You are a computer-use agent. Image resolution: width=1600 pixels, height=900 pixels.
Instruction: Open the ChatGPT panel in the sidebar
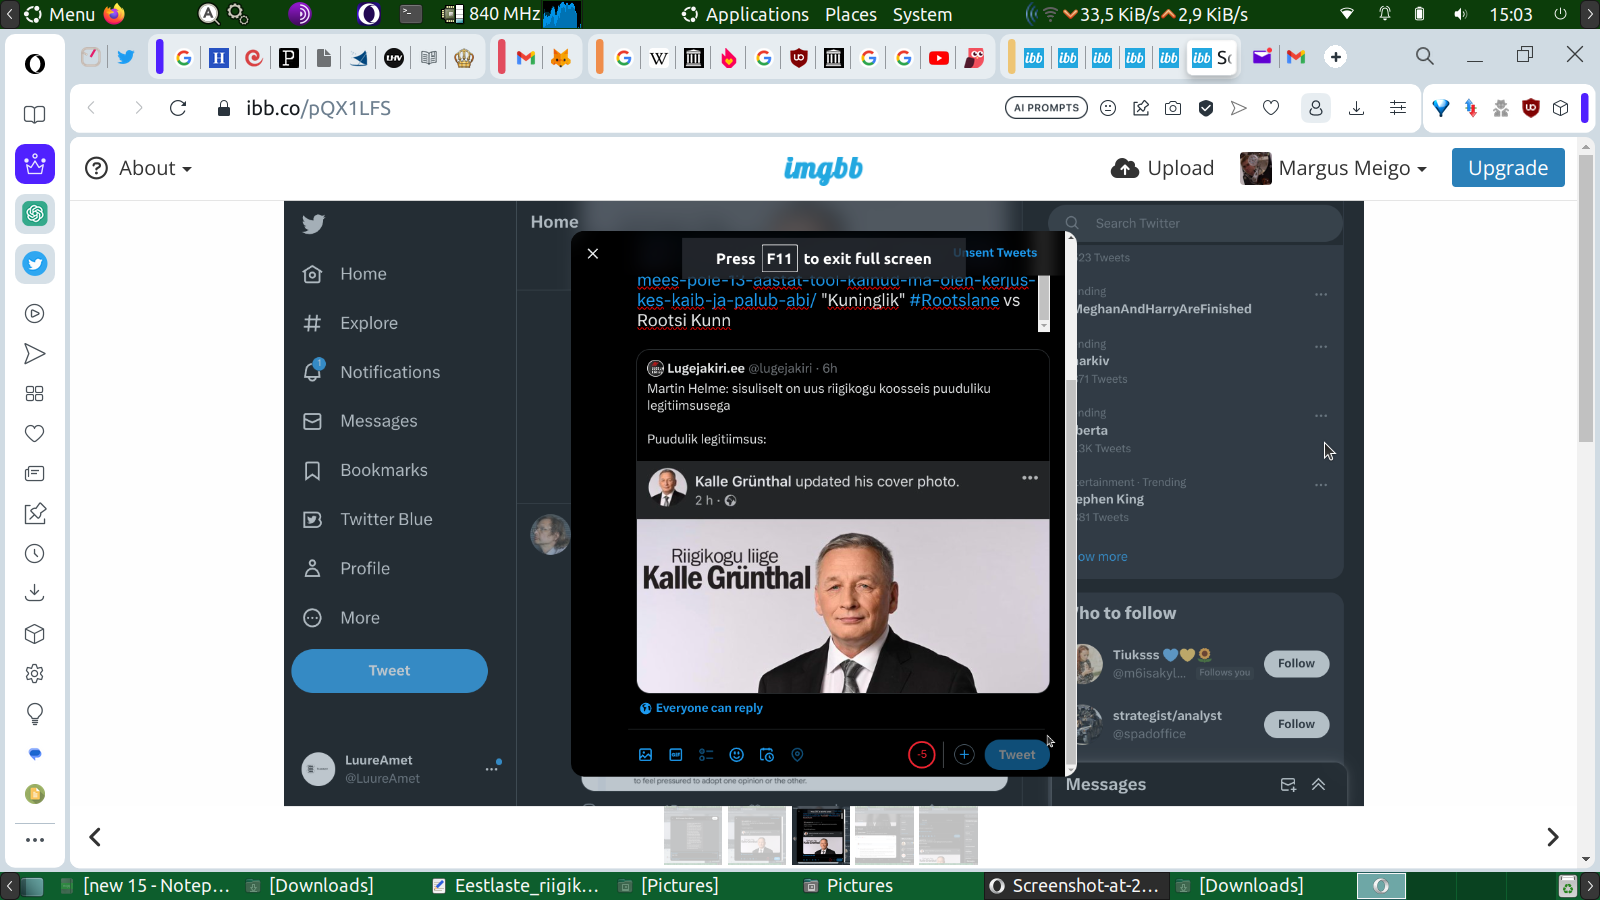click(35, 213)
